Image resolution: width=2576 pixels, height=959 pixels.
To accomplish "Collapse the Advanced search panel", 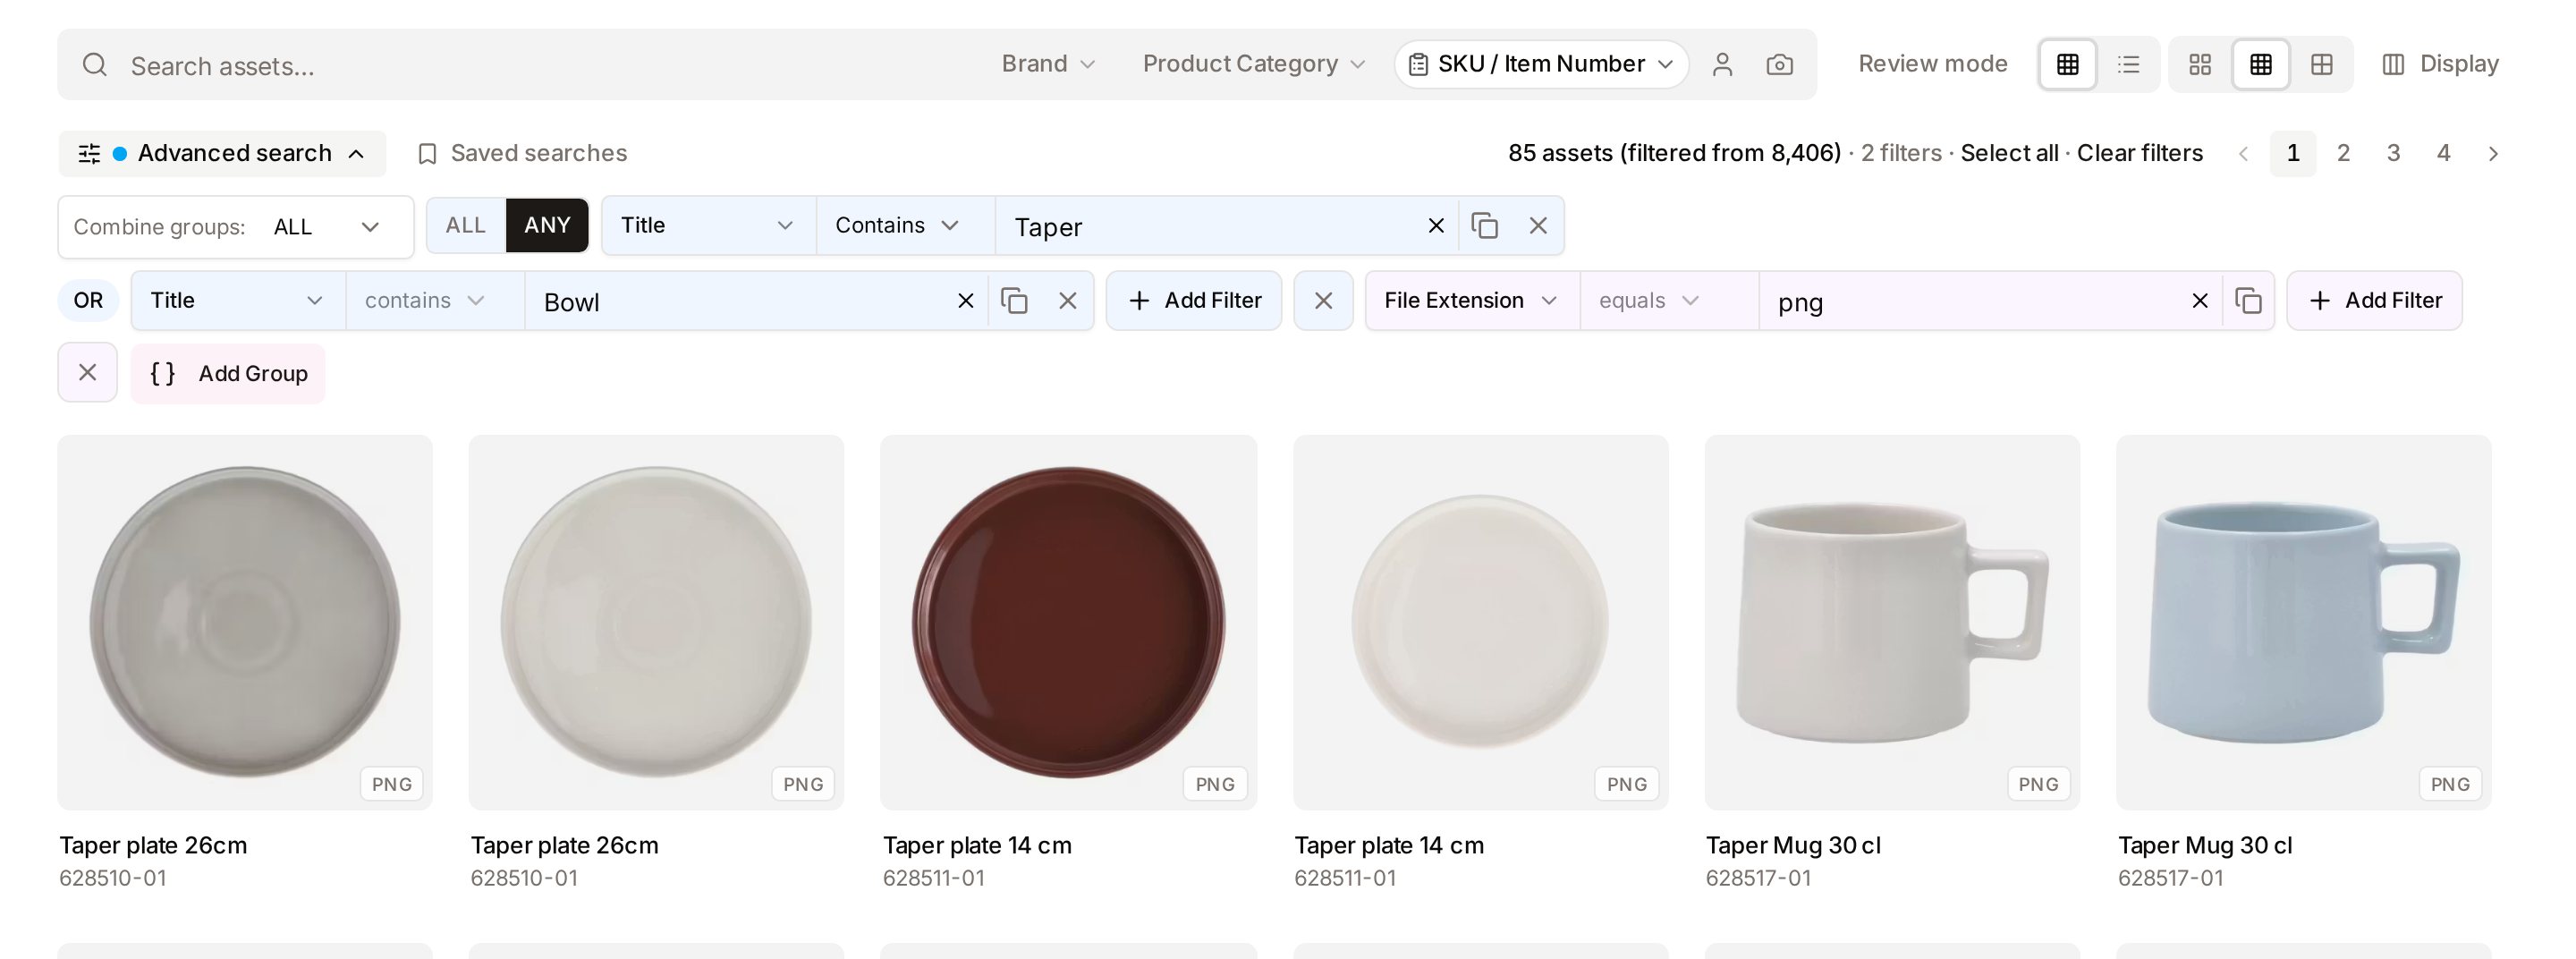I will tap(222, 154).
